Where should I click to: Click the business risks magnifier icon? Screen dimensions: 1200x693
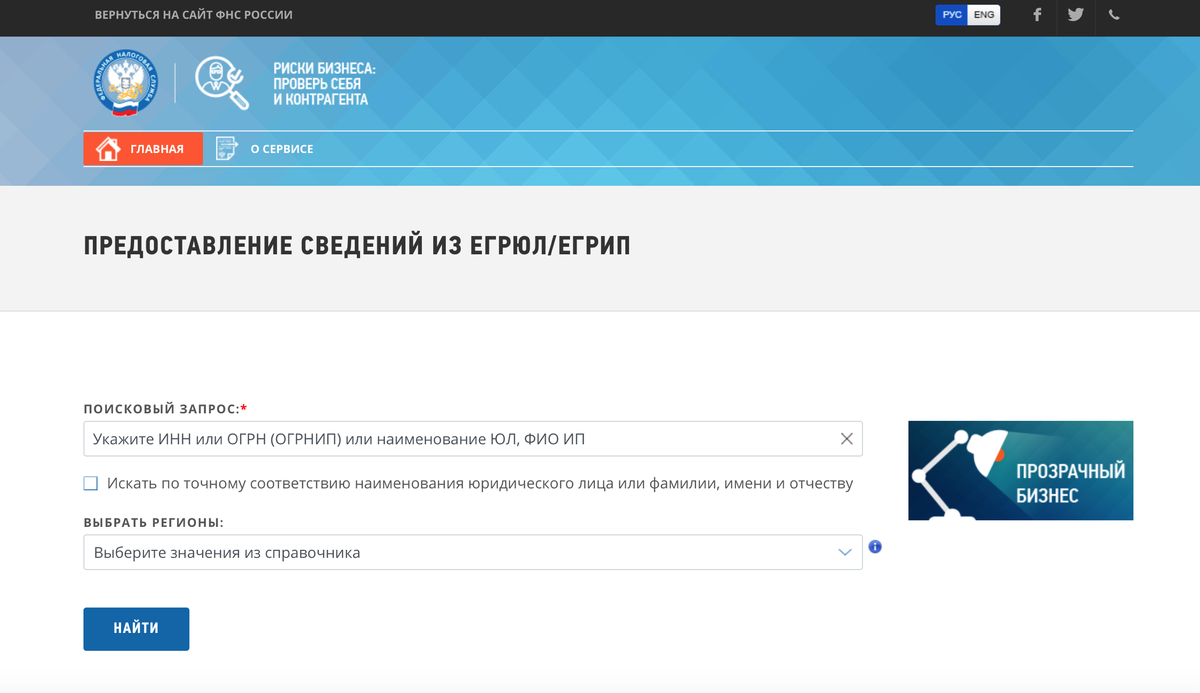221,84
